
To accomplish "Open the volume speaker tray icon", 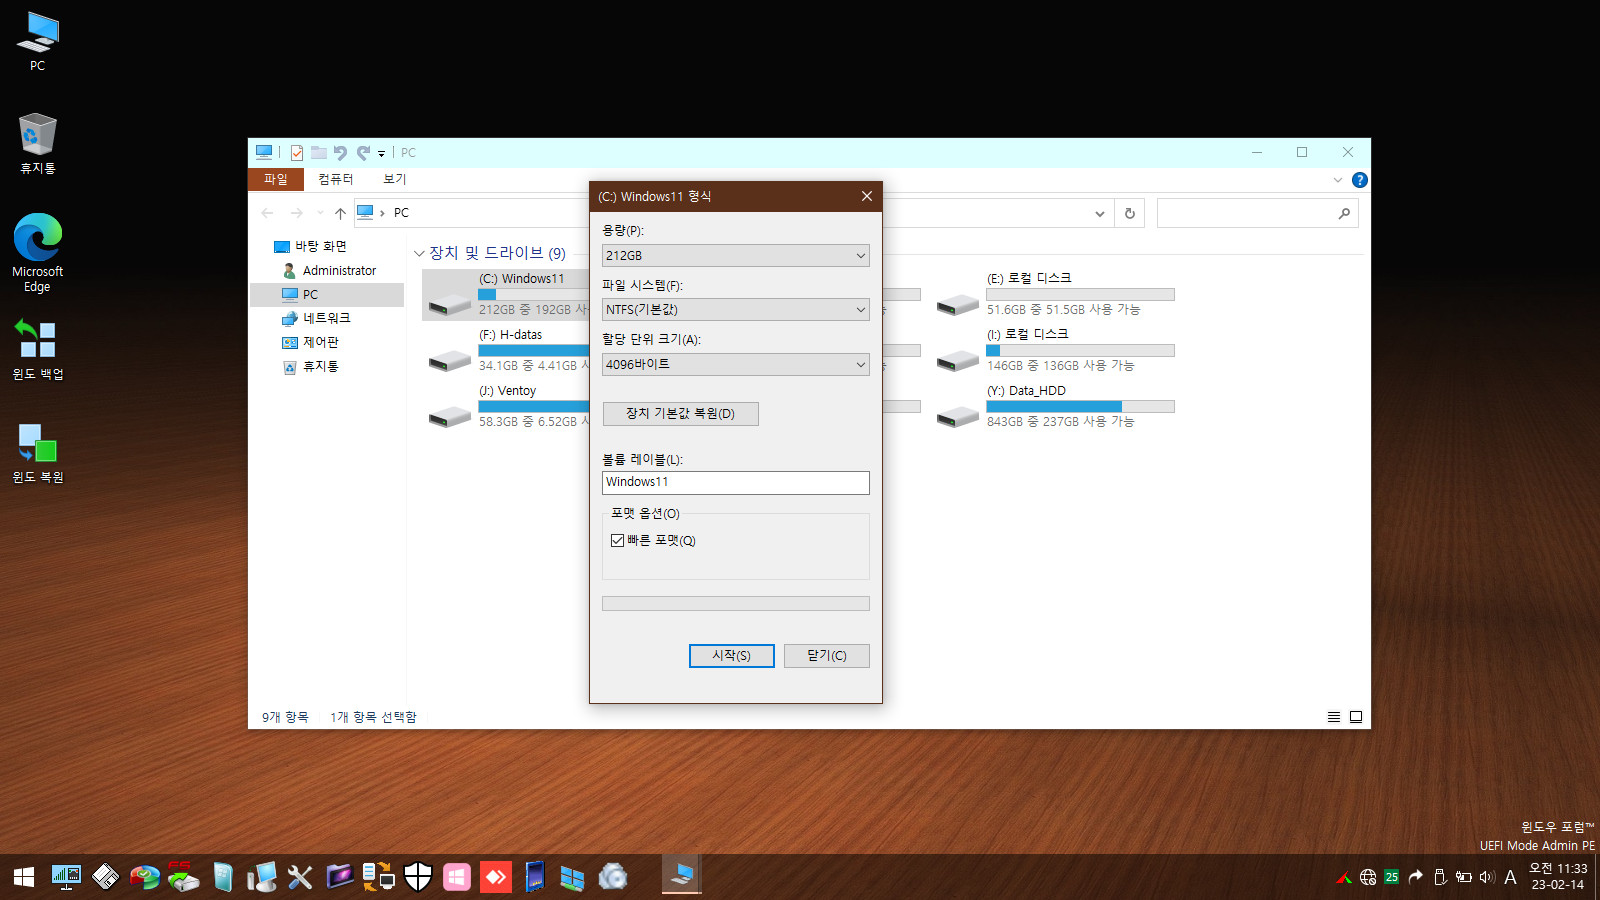I will [1487, 877].
